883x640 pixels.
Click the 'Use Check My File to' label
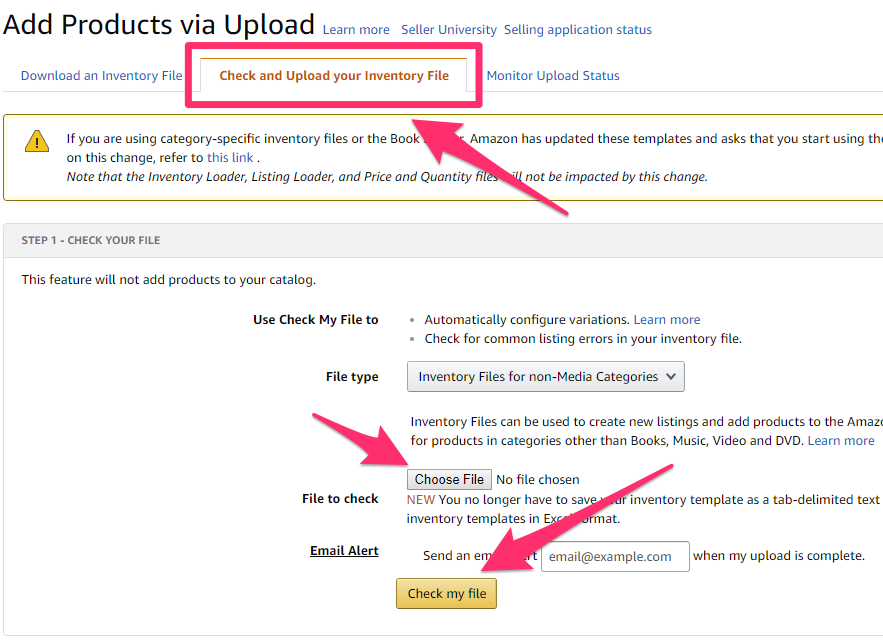click(315, 319)
